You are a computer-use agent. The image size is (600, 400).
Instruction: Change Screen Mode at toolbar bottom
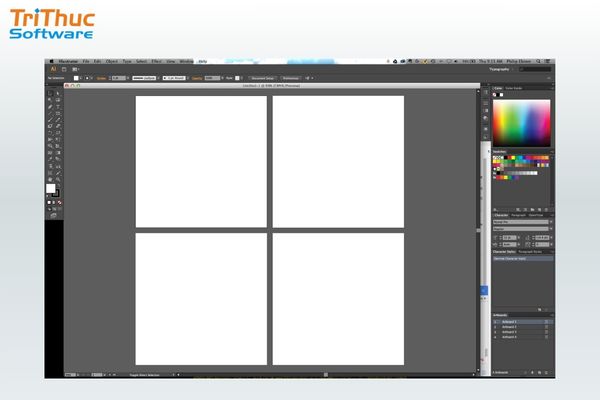(x=54, y=216)
